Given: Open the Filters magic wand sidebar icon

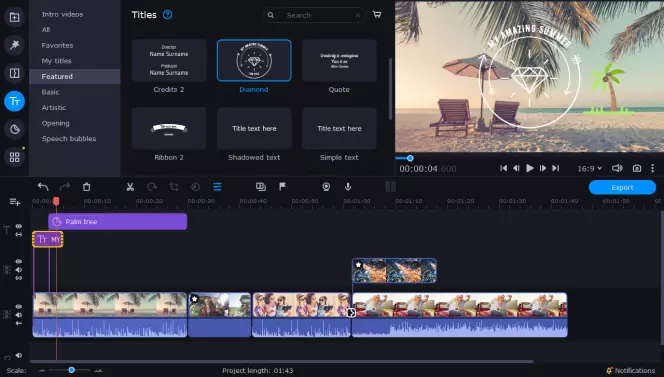Looking at the screenshot, I should point(14,45).
